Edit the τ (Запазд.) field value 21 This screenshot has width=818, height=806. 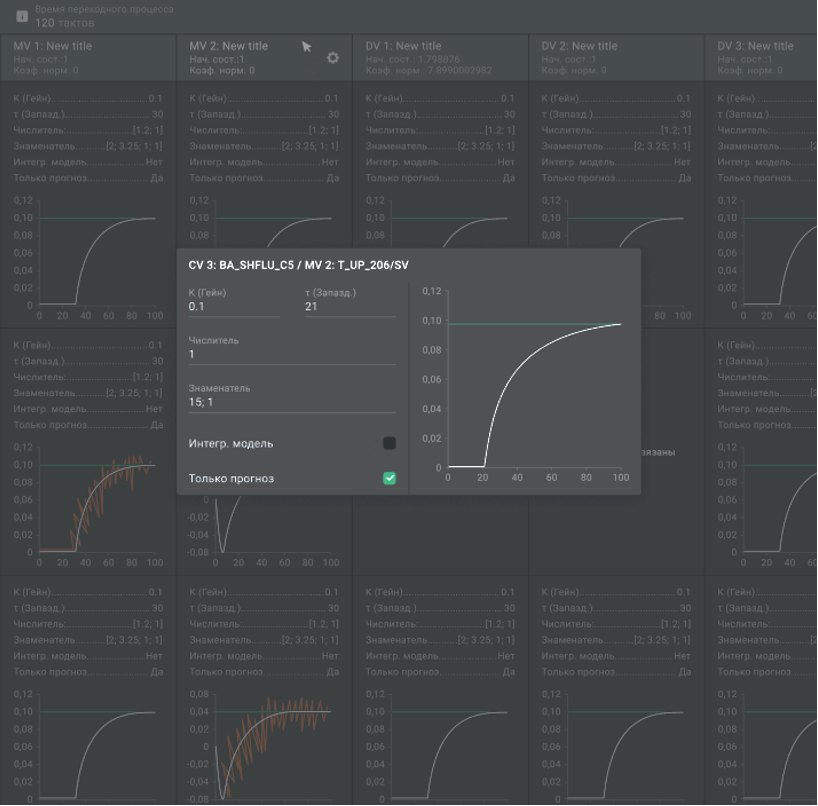[350, 306]
